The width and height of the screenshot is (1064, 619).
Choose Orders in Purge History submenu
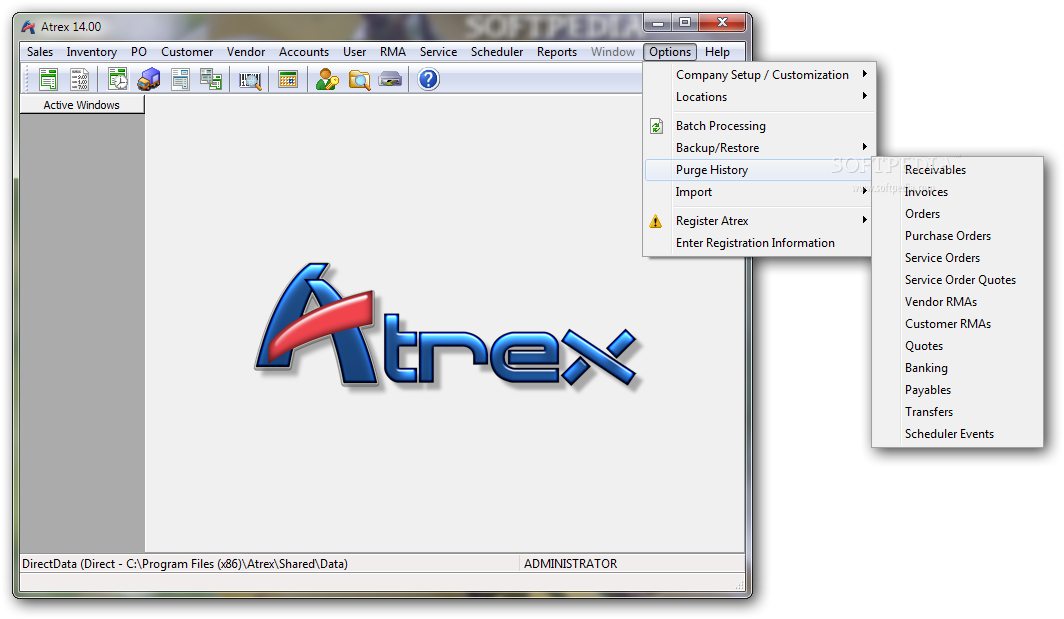click(x=957, y=214)
